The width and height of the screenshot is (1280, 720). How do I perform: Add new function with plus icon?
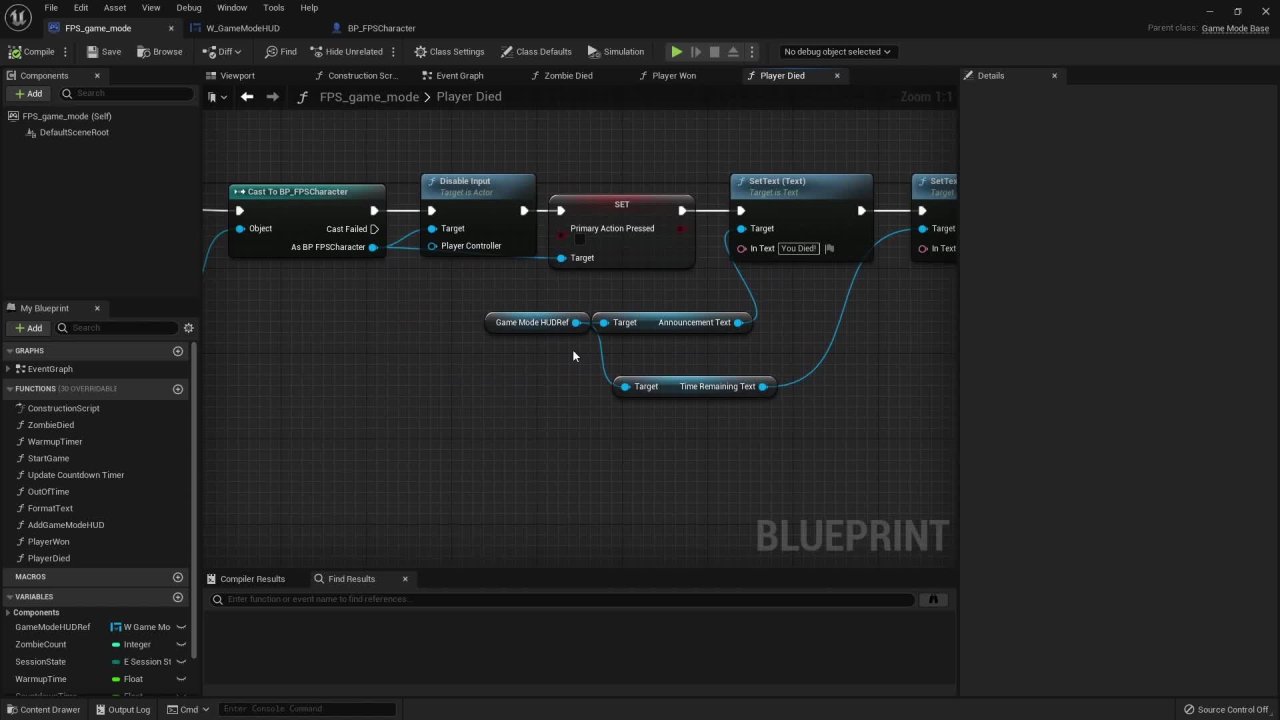[x=178, y=389]
